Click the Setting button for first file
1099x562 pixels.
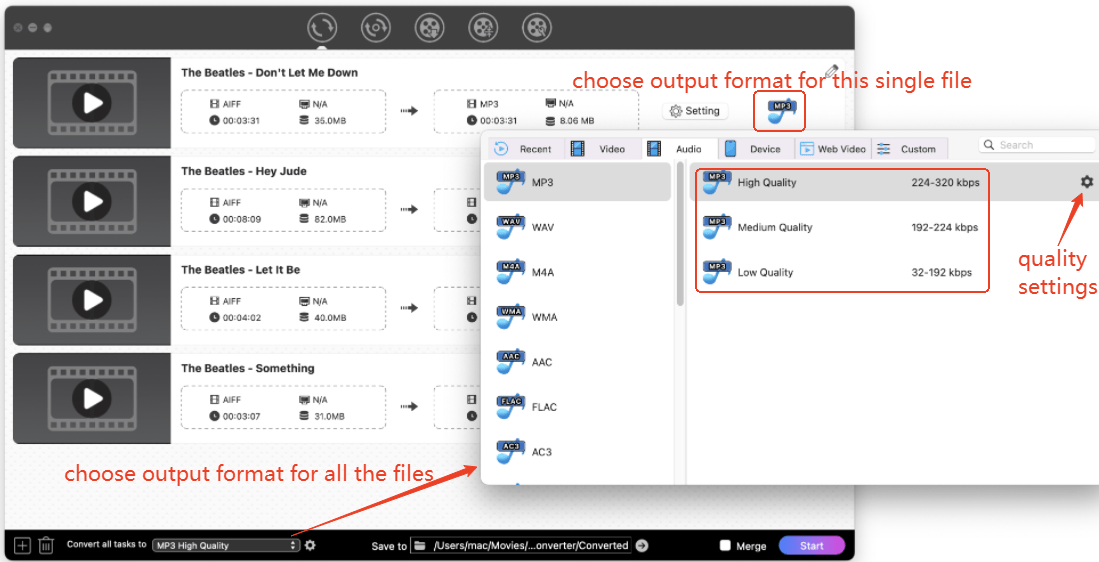(694, 111)
